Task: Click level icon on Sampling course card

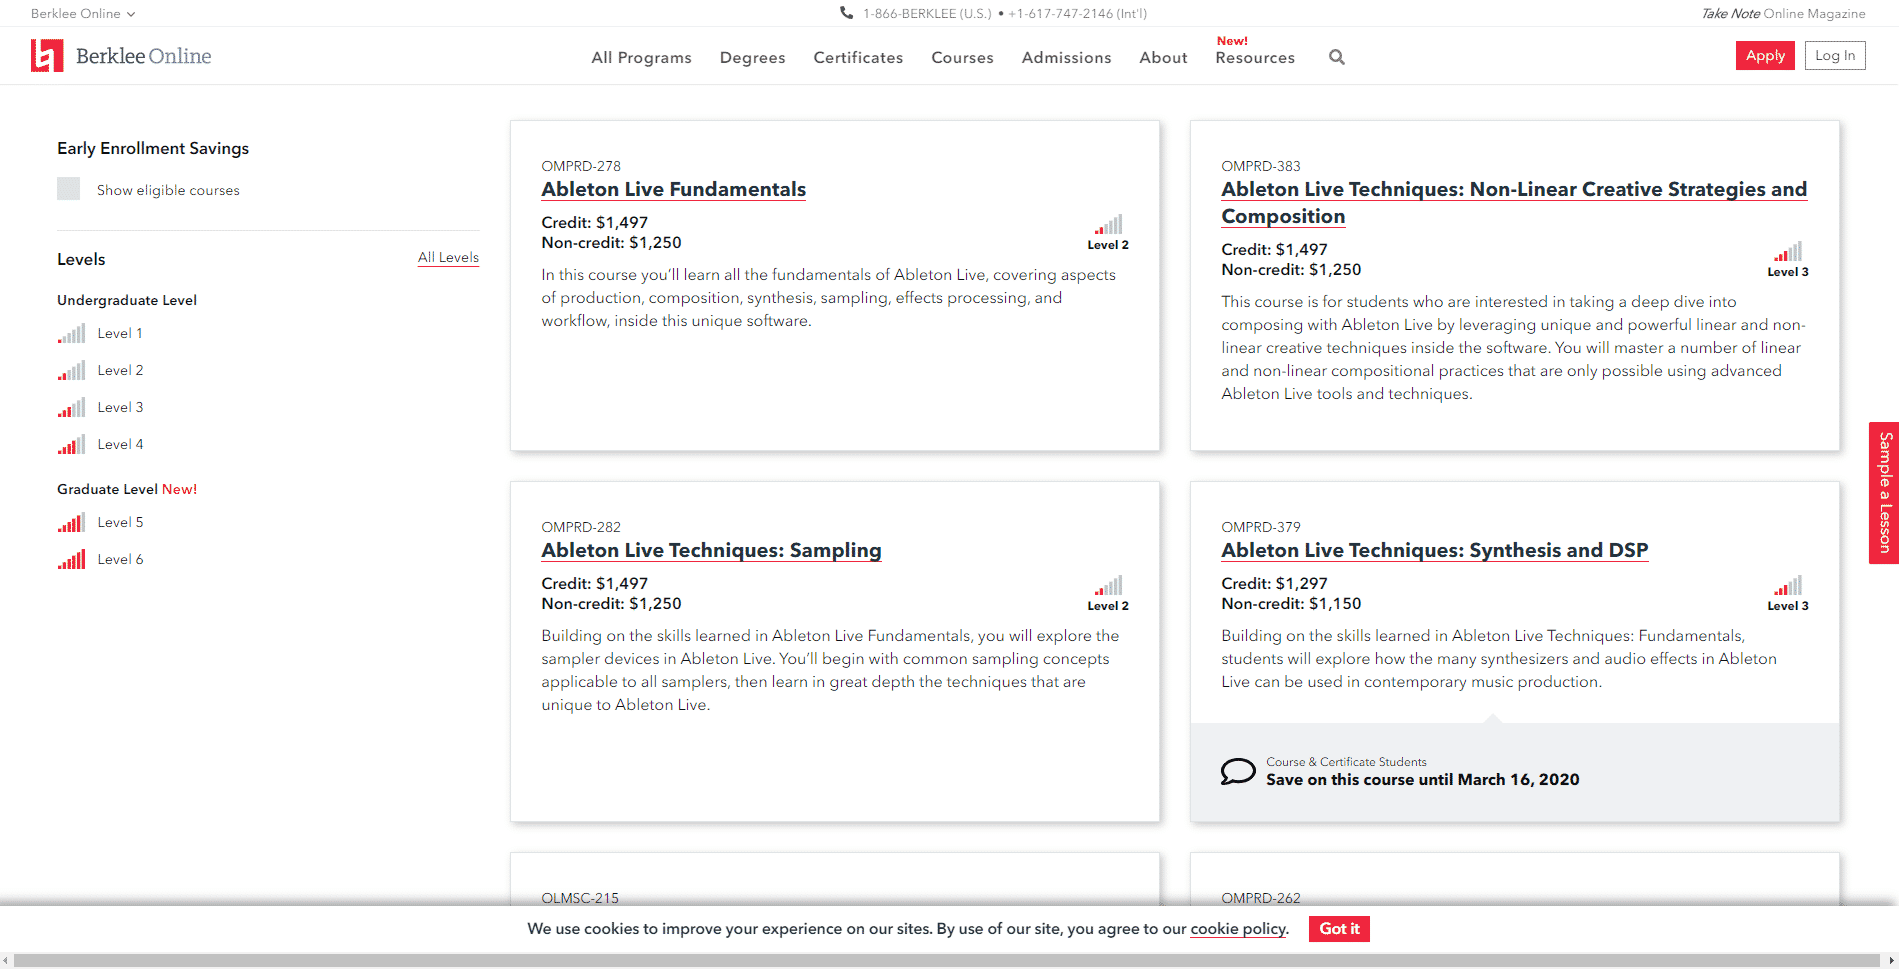Action: click(x=1108, y=586)
